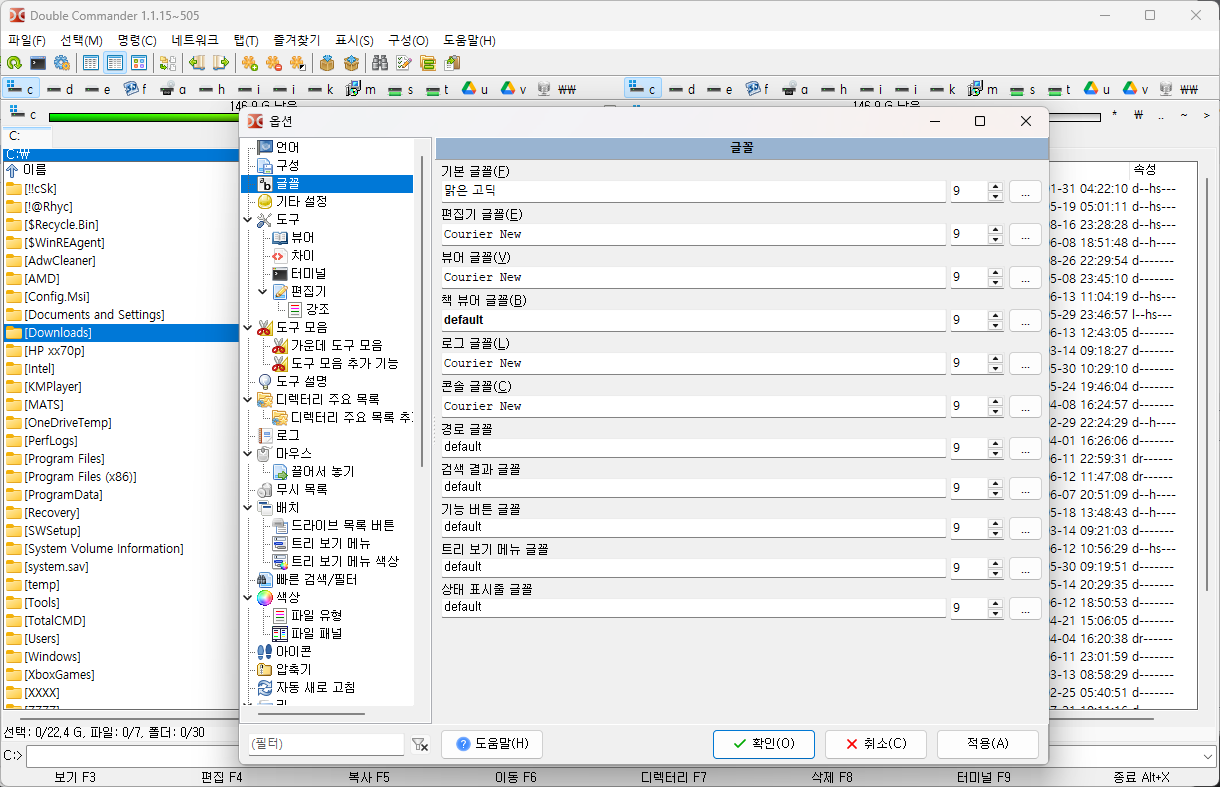Collapse the 색상 tree node
The width and height of the screenshot is (1220, 787).
248,597
